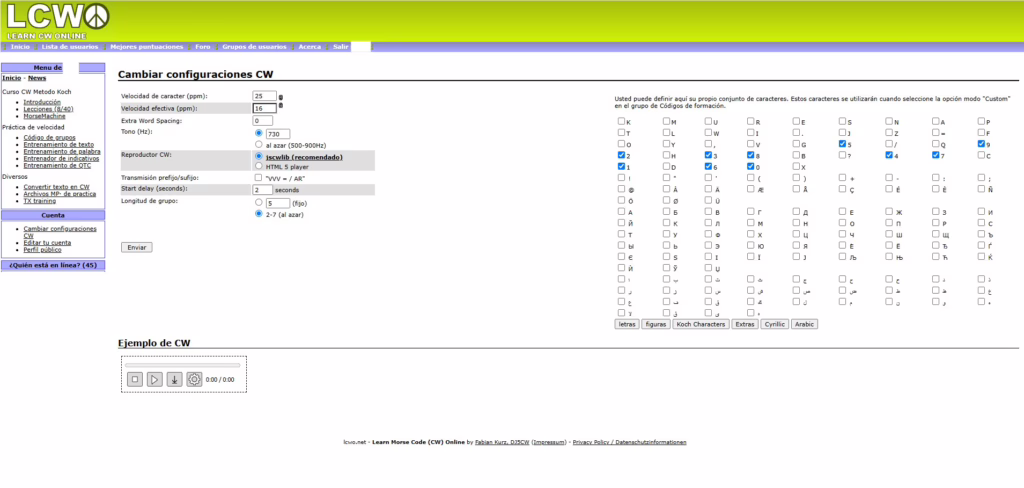1024x488 pixels.
Task: Open the CW player settings gear
Action: pos(194,379)
